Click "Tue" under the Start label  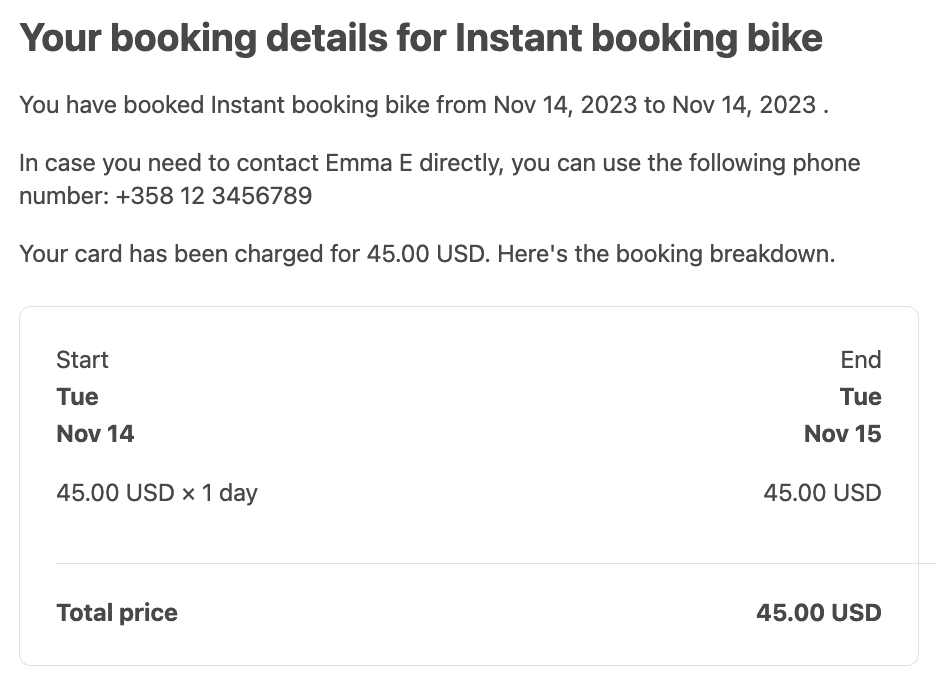pos(77,397)
